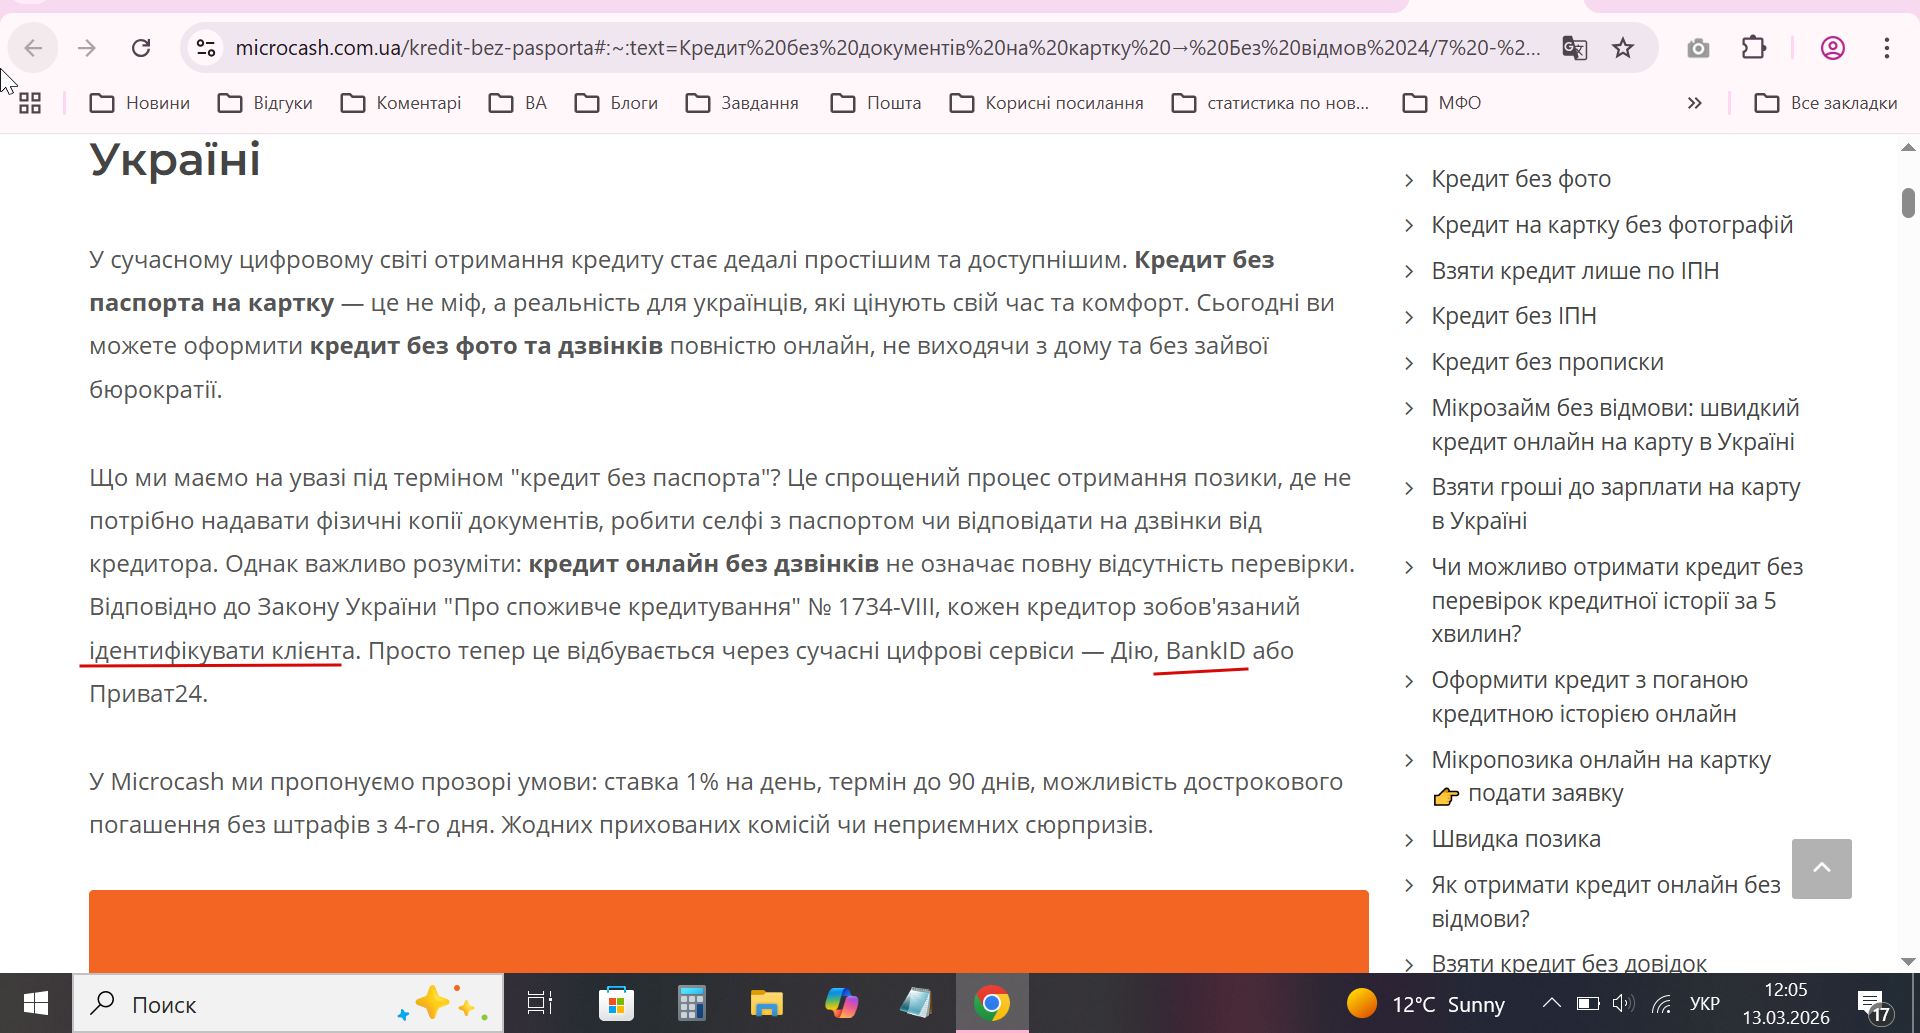Image resolution: width=1920 pixels, height=1033 pixels.
Task: Open Windows Start menu
Action: click(x=36, y=1003)
